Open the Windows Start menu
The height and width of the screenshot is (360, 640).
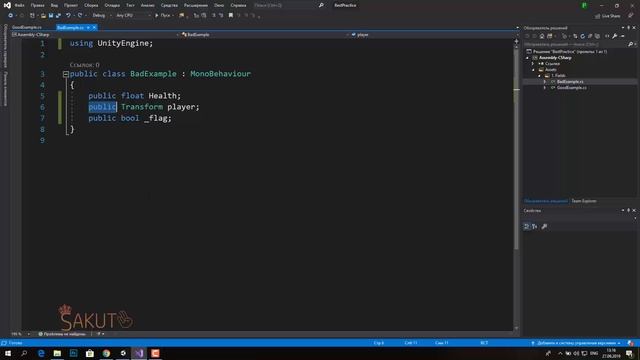8,353
